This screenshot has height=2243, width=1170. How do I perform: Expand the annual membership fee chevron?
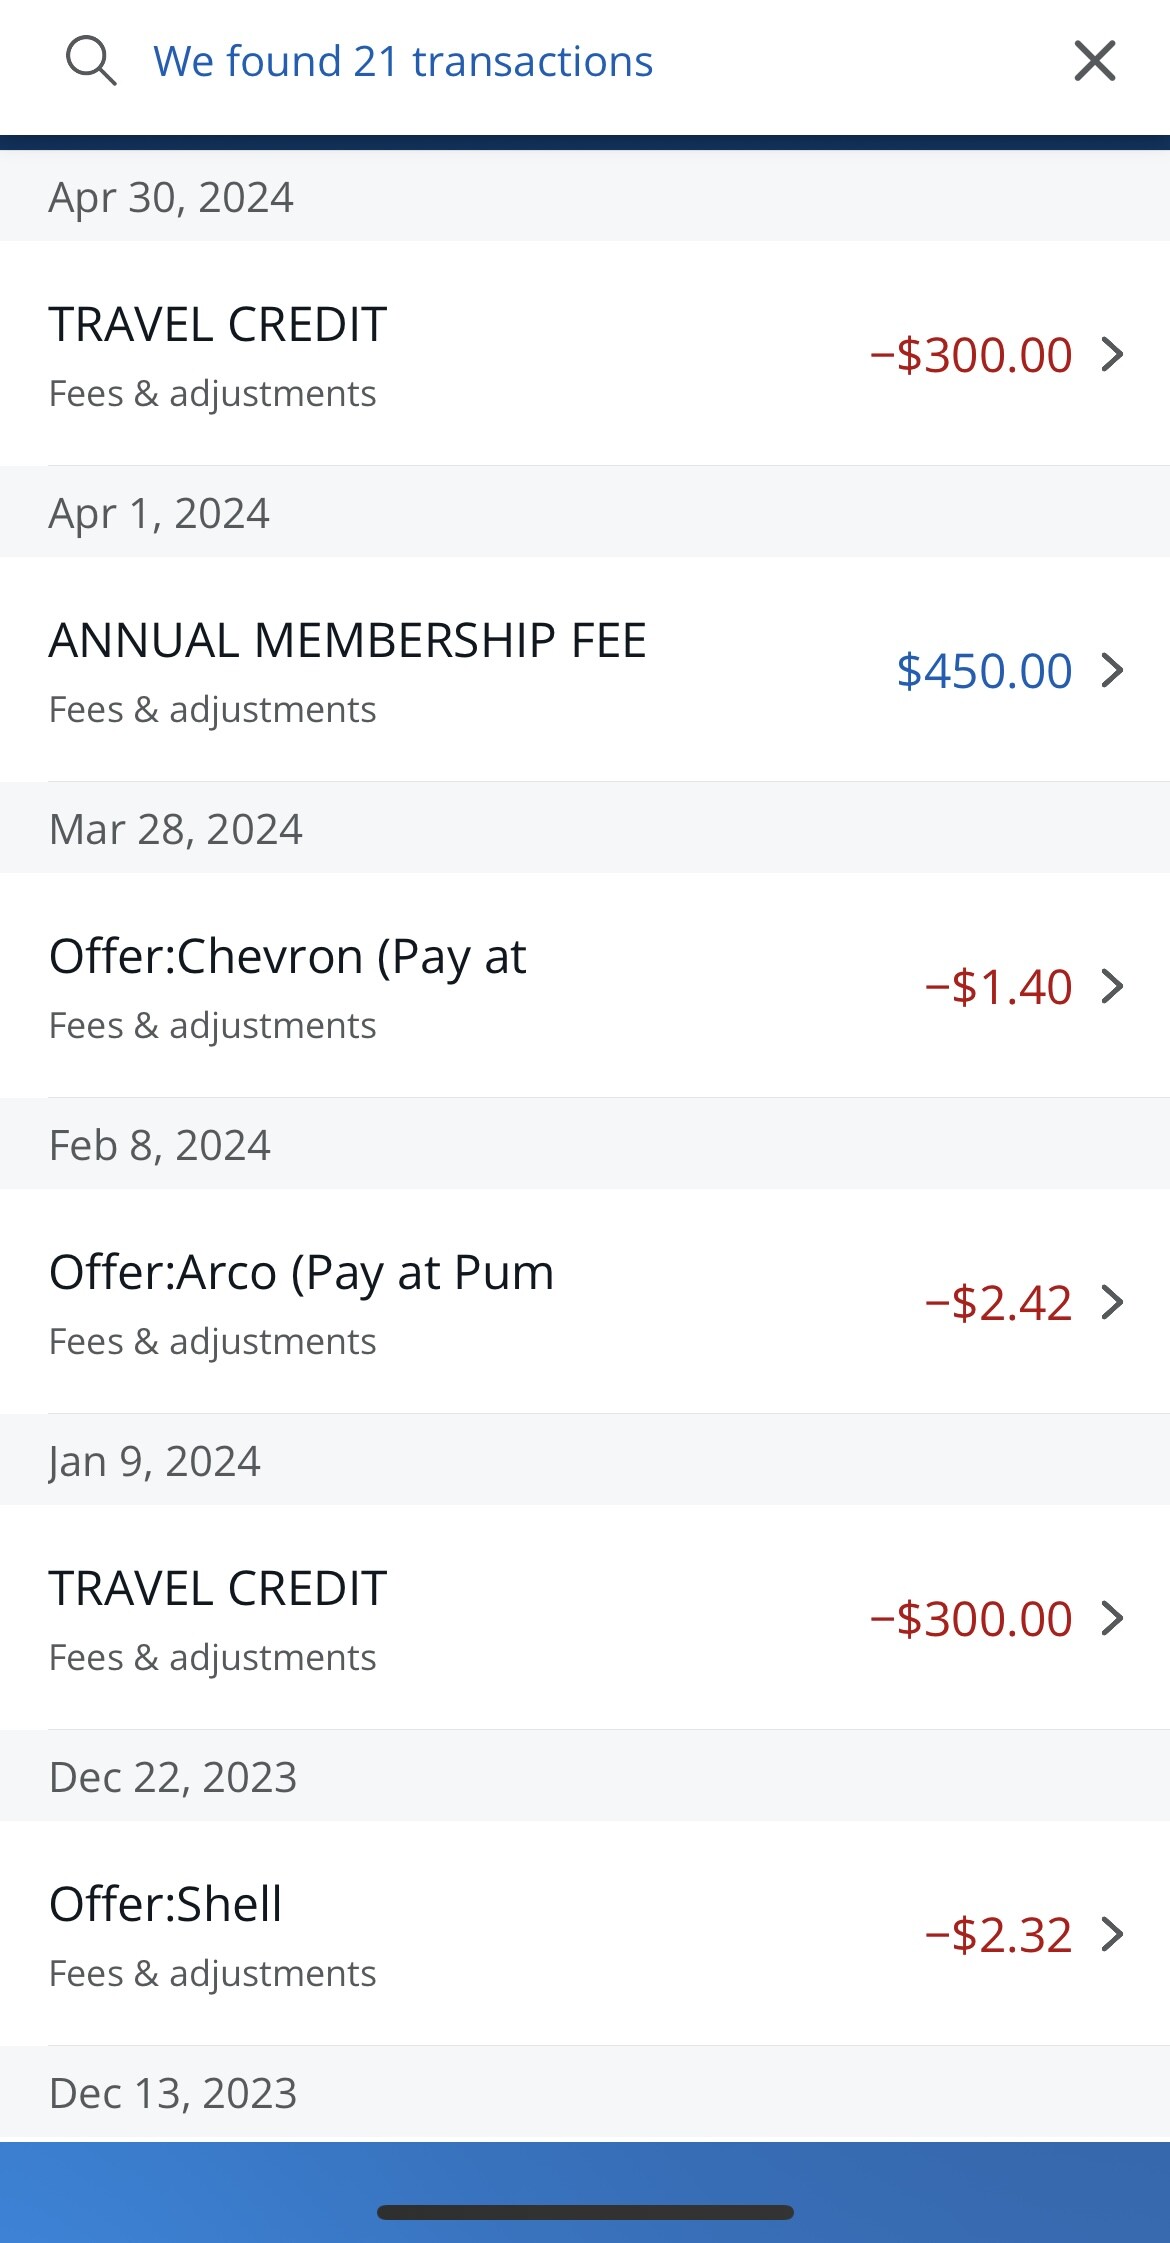1112,670
